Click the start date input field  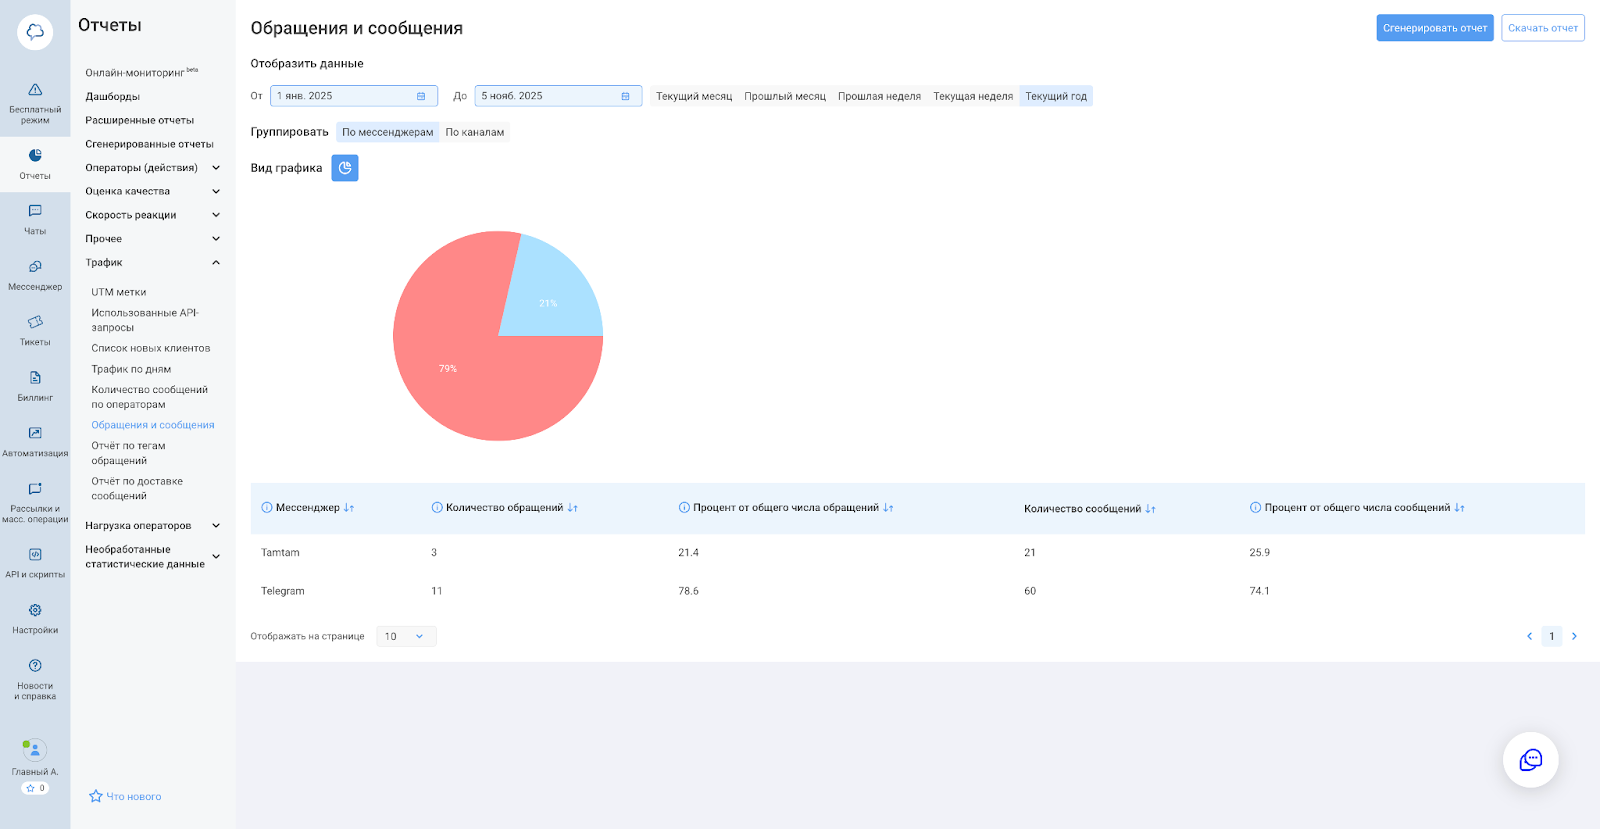click(345, 96)
